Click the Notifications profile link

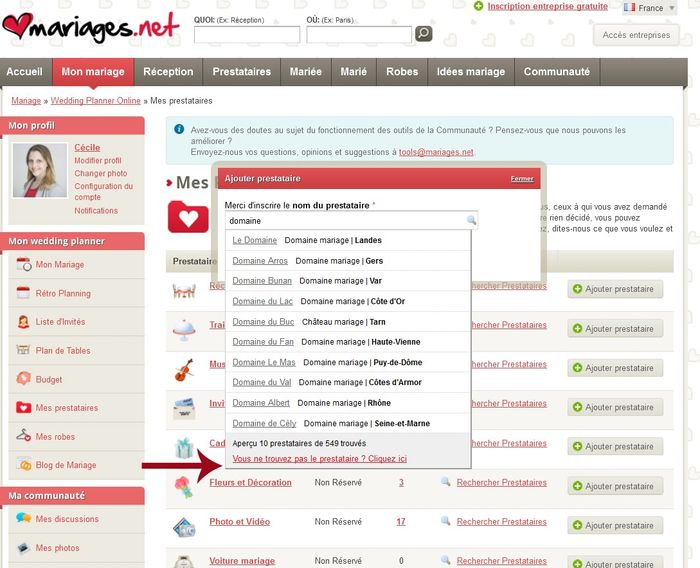[x=96, y=210]
